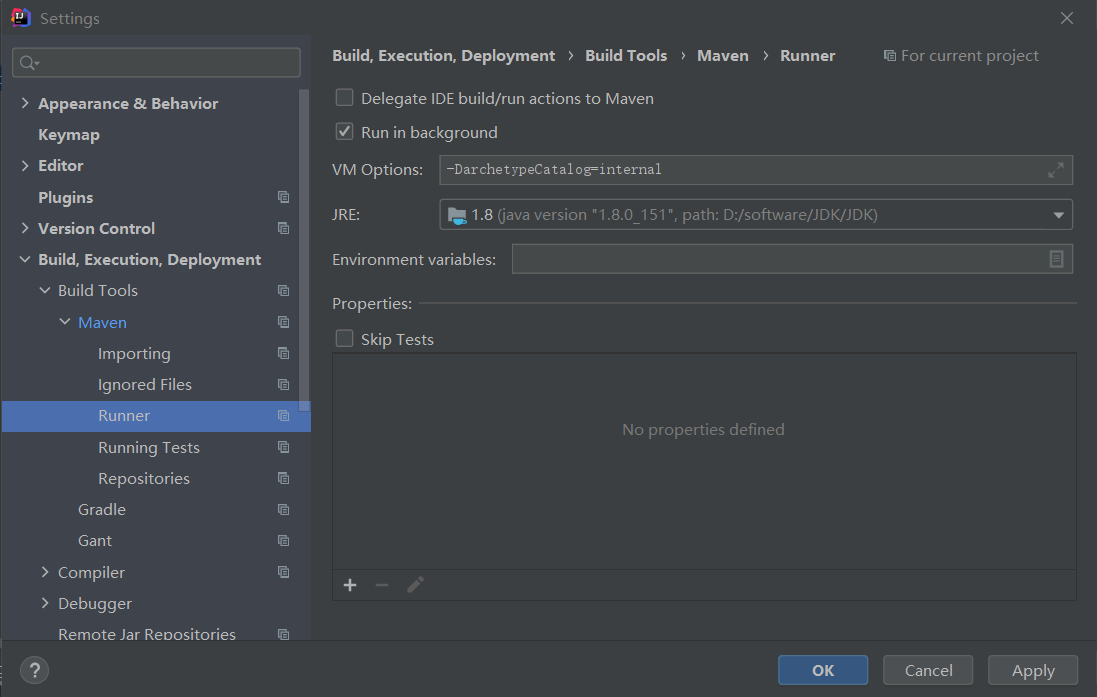Click Build, Execution, Deployment breadcrumb
This screenshot has width=1097, height=697.
(444, 56)
